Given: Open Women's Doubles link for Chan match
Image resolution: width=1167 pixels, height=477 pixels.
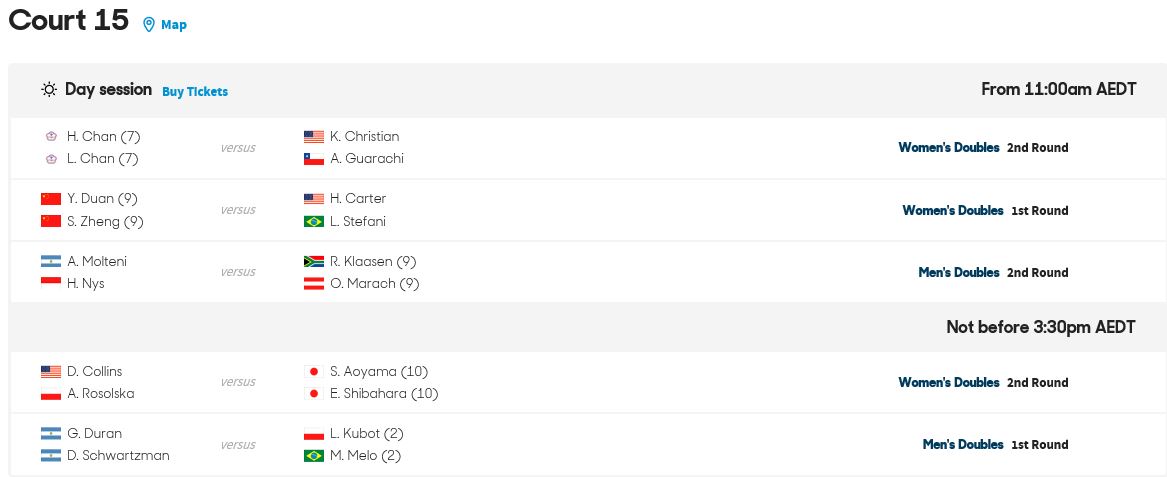Looking at the screenshot, I should 949,147.
